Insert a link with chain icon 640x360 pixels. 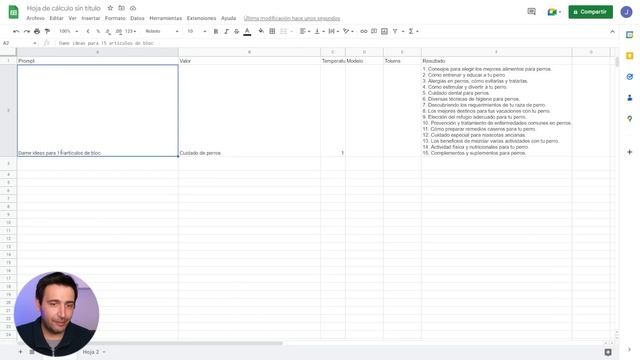(364, 31)
